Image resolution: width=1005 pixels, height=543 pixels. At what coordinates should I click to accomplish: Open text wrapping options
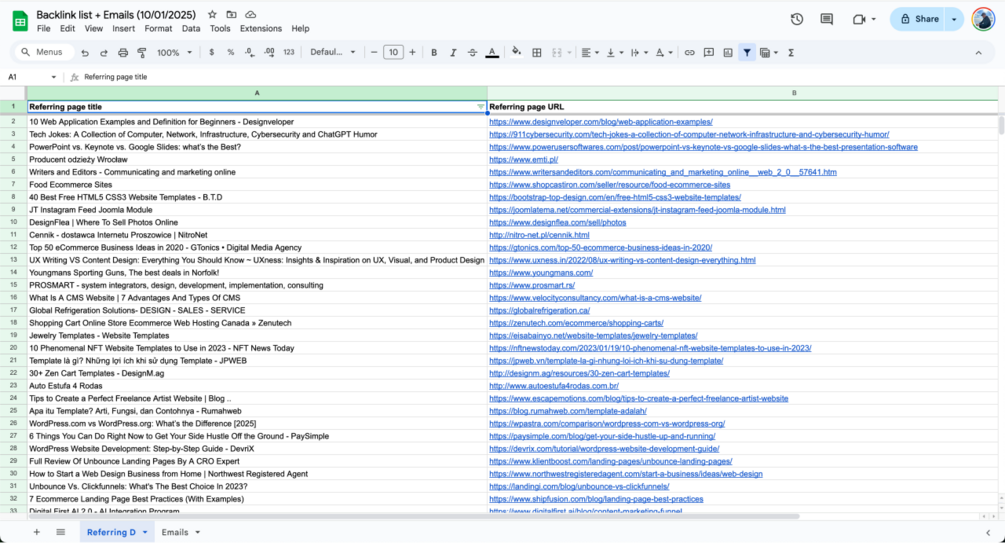pos(638,53)
